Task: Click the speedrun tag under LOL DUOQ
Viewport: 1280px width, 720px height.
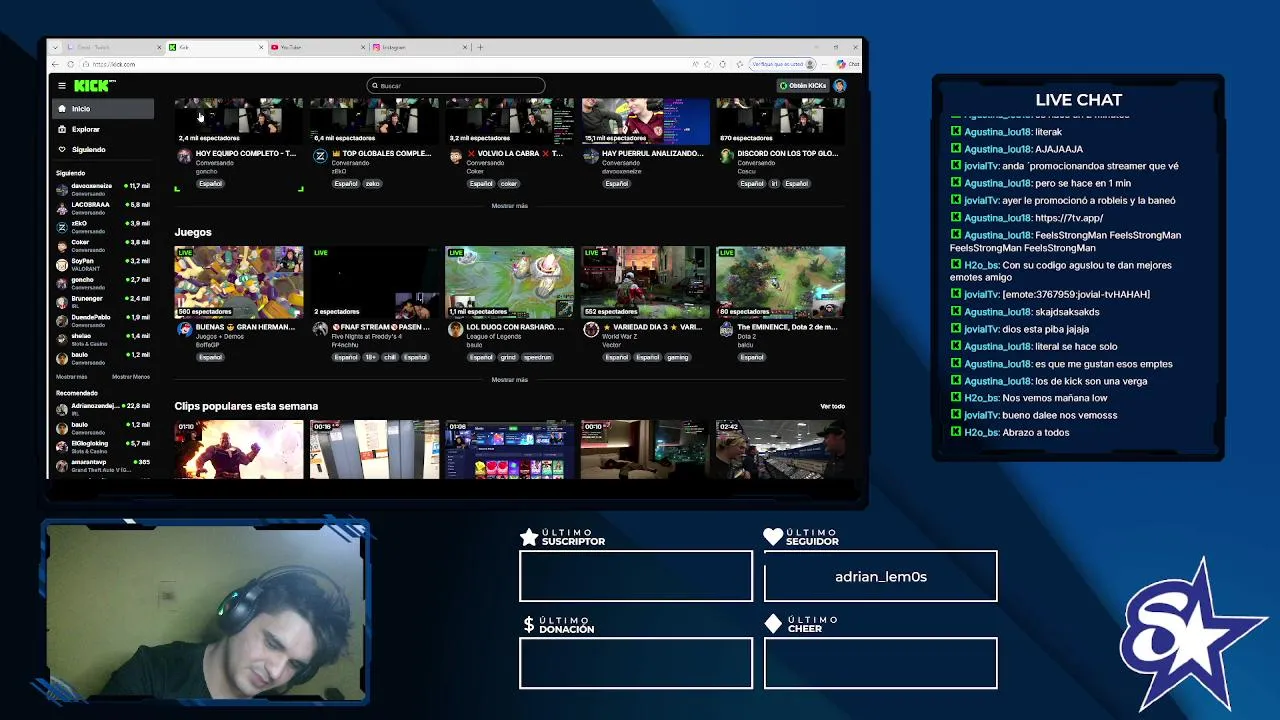Action: (x=537, y=358)
